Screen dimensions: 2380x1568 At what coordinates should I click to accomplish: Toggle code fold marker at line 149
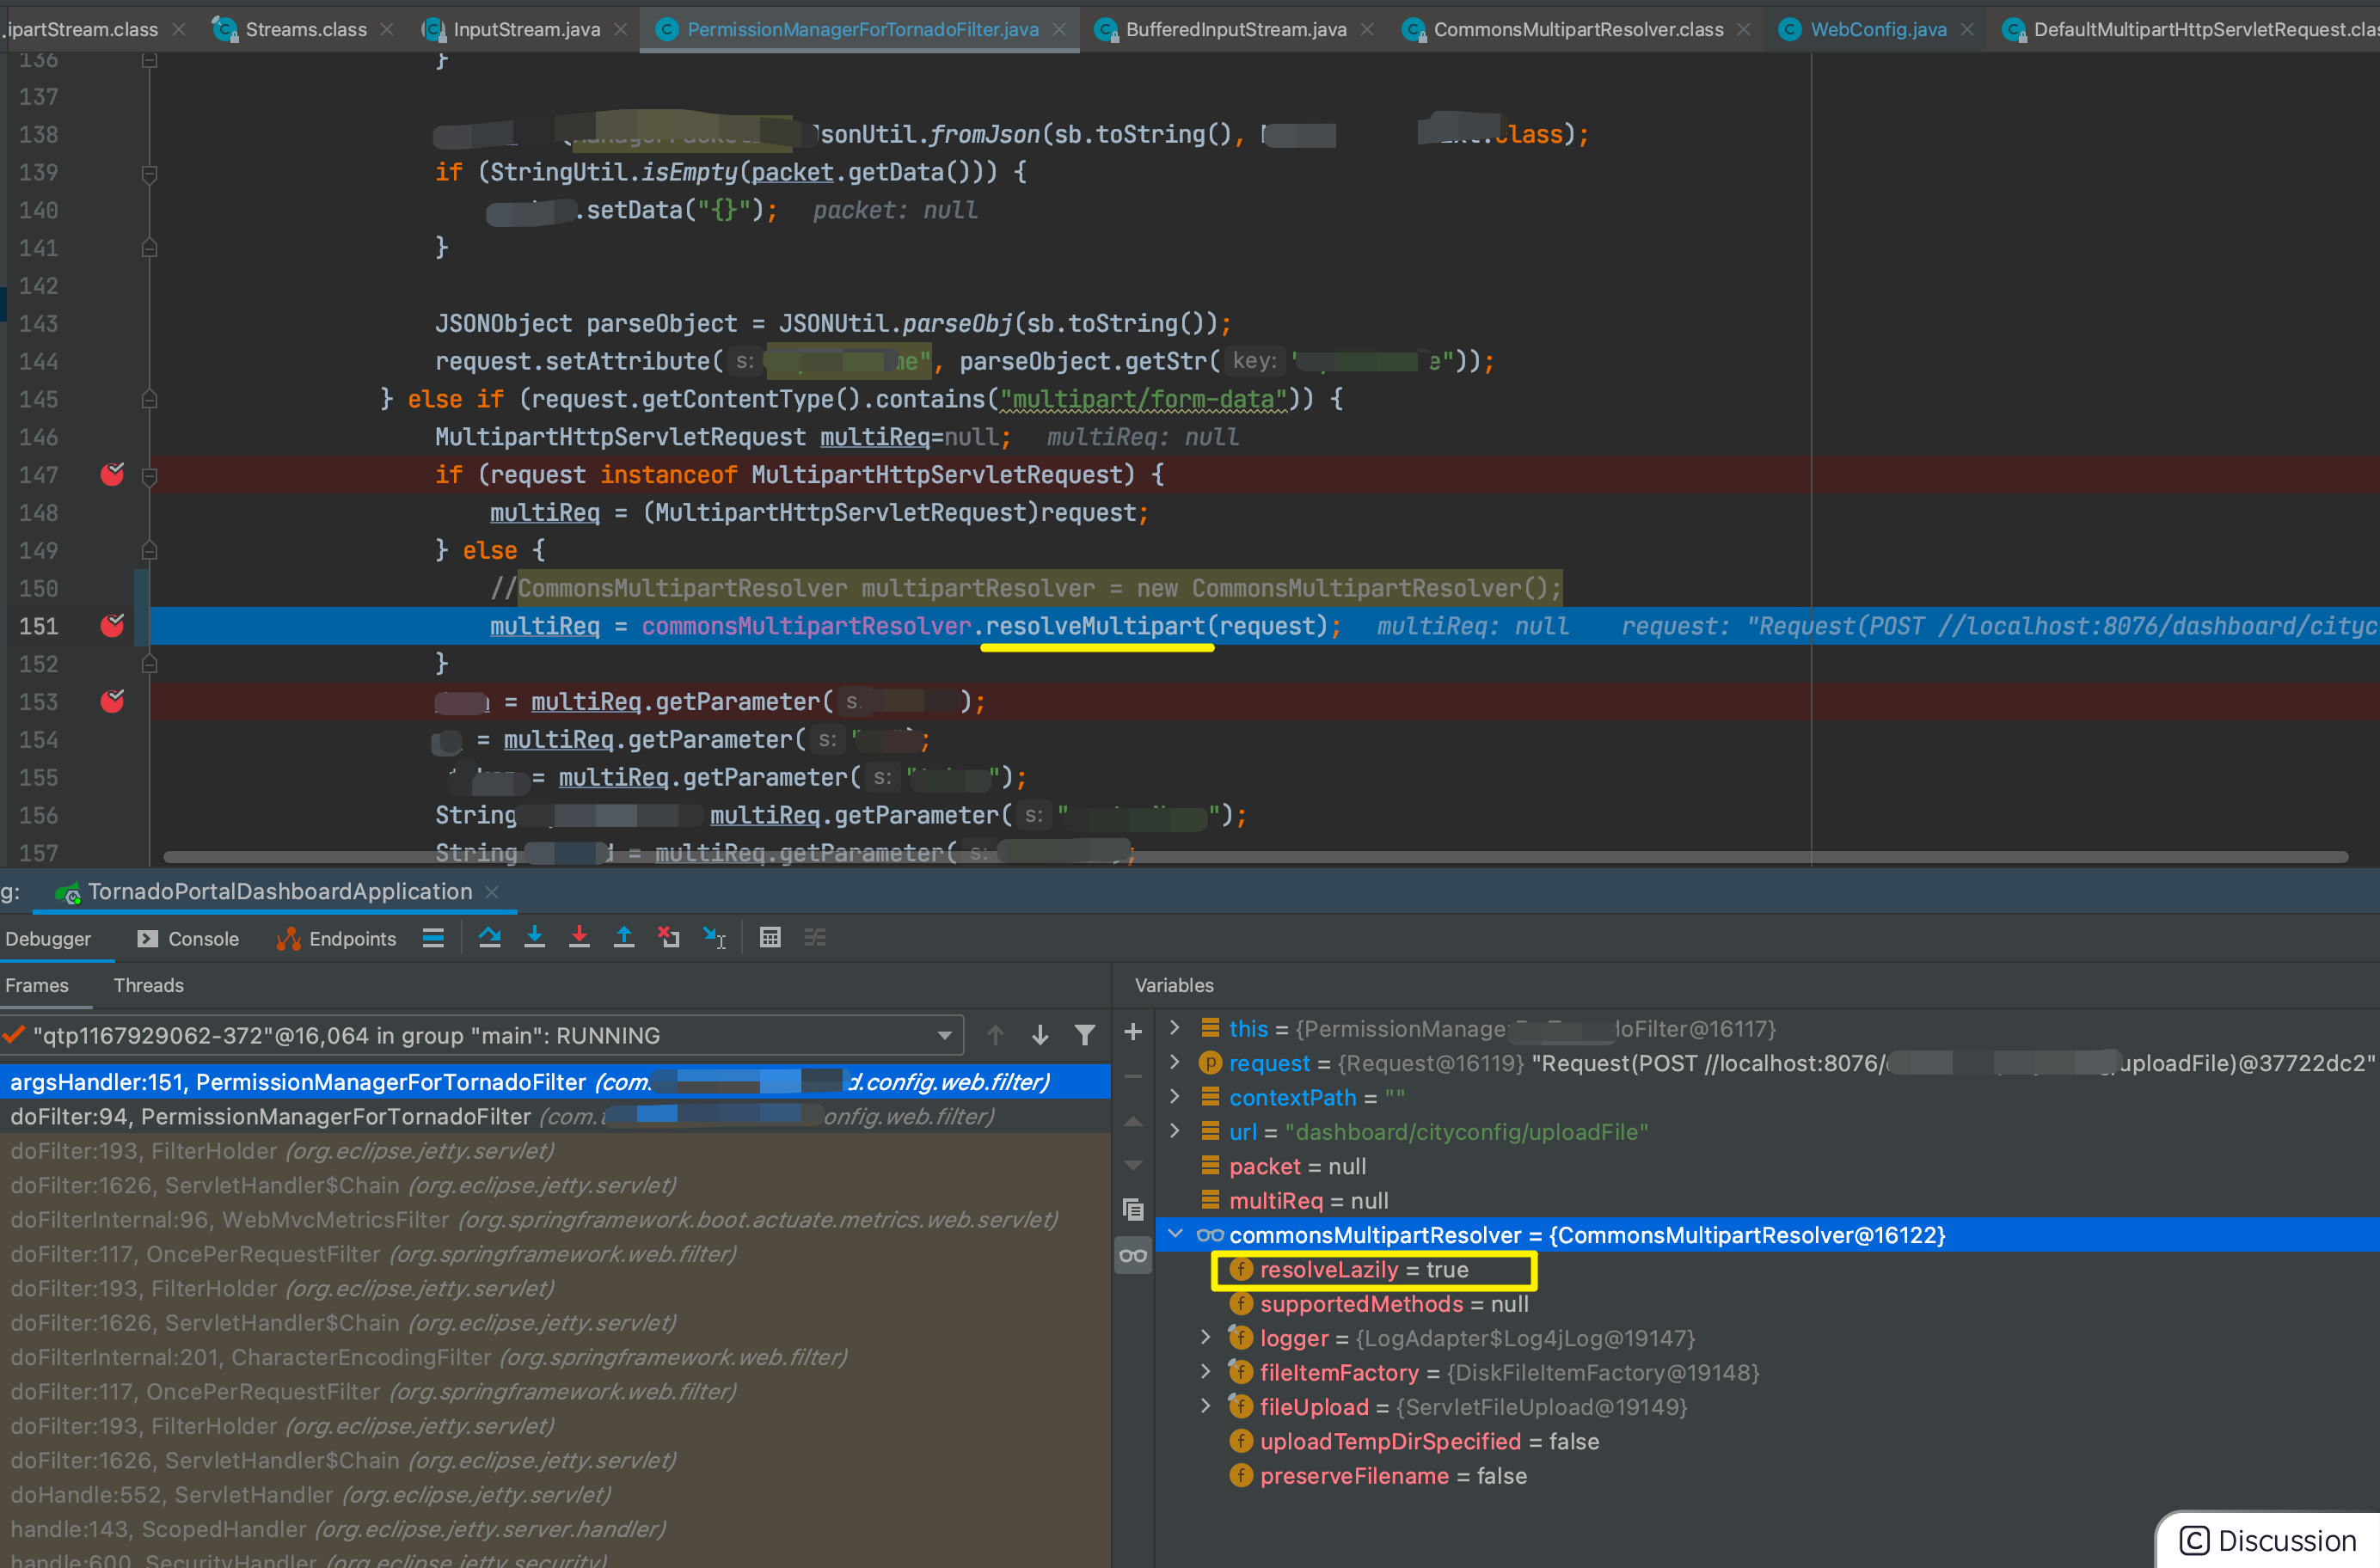pos(149,550)
